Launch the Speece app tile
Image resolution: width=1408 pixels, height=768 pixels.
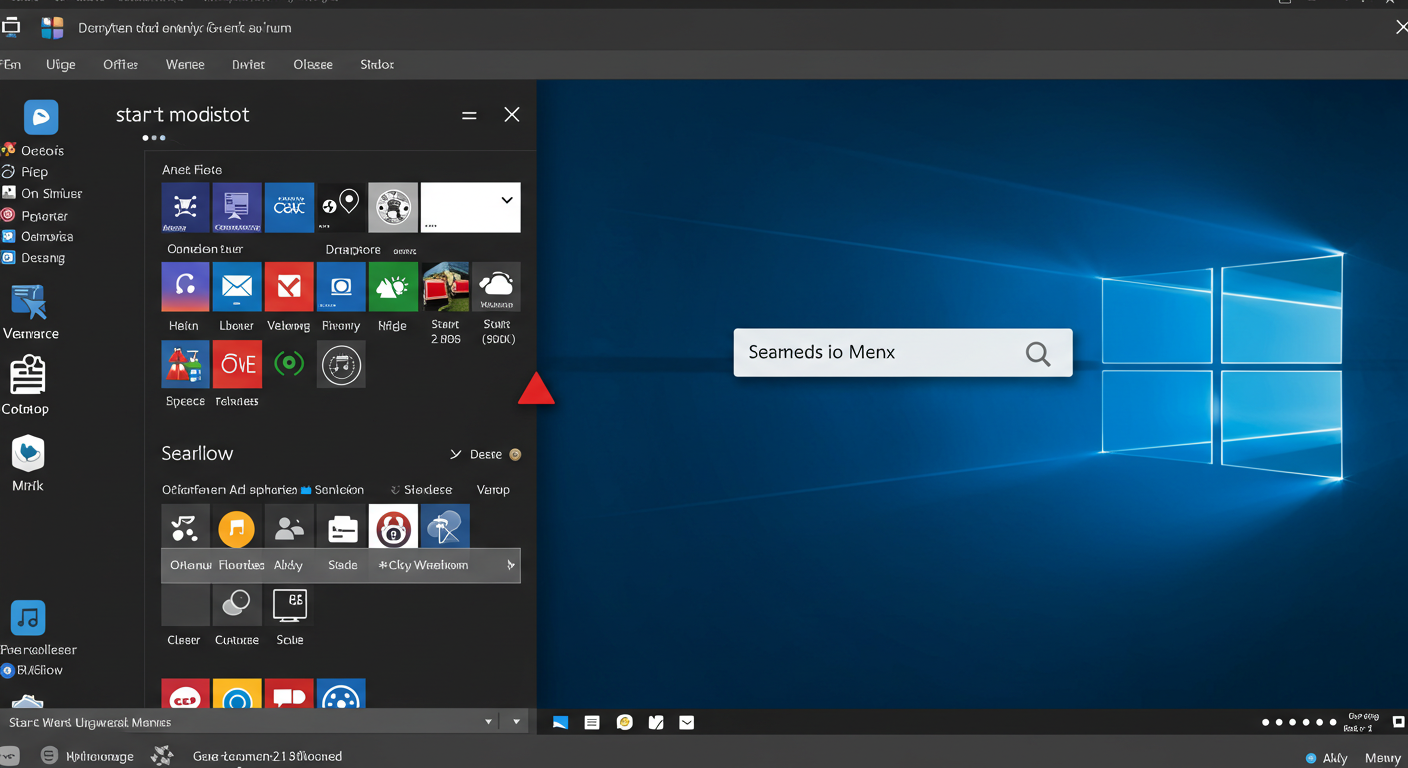(x=185, y=364)
